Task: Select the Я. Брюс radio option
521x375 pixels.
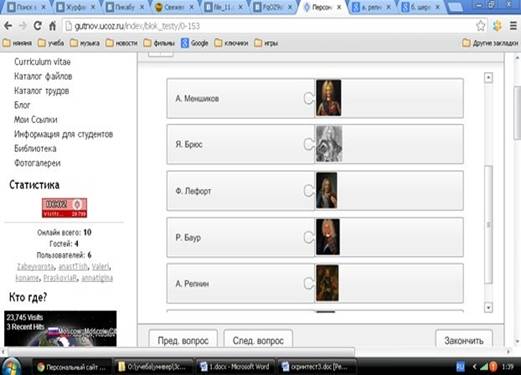Action: click(x=309, y=144)
